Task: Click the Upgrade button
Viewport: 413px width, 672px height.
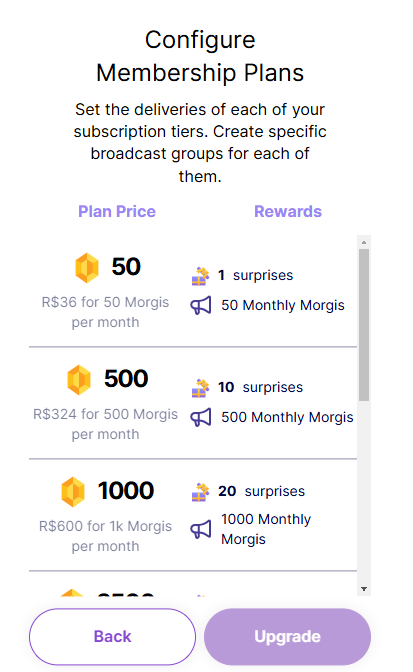Action: coord(287,636)
